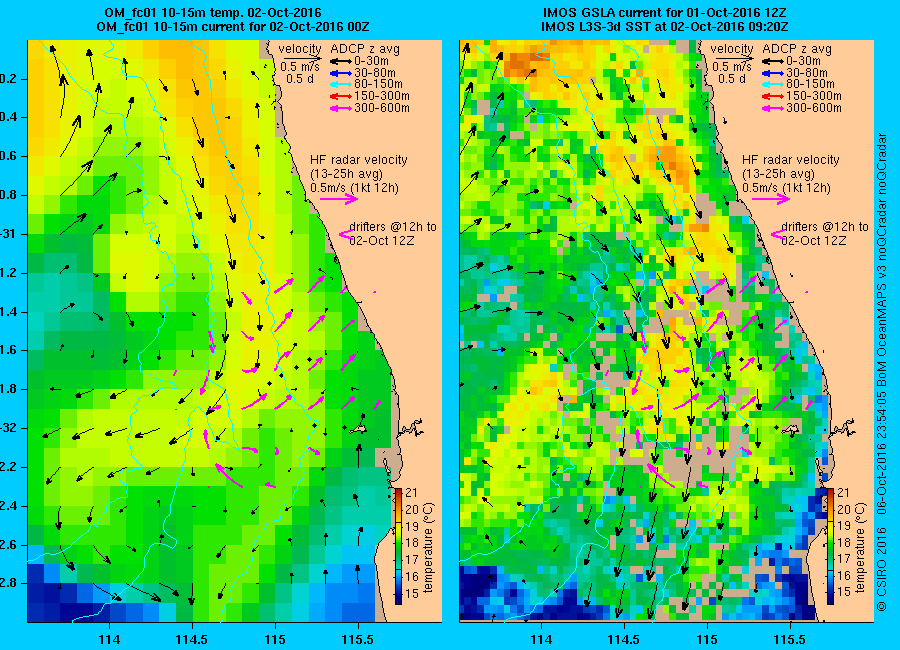The width and height of the screenshot is (900, 650).
Task: Click the OM_fc01 temperature colour bar
Action: [x=398, y=546]
